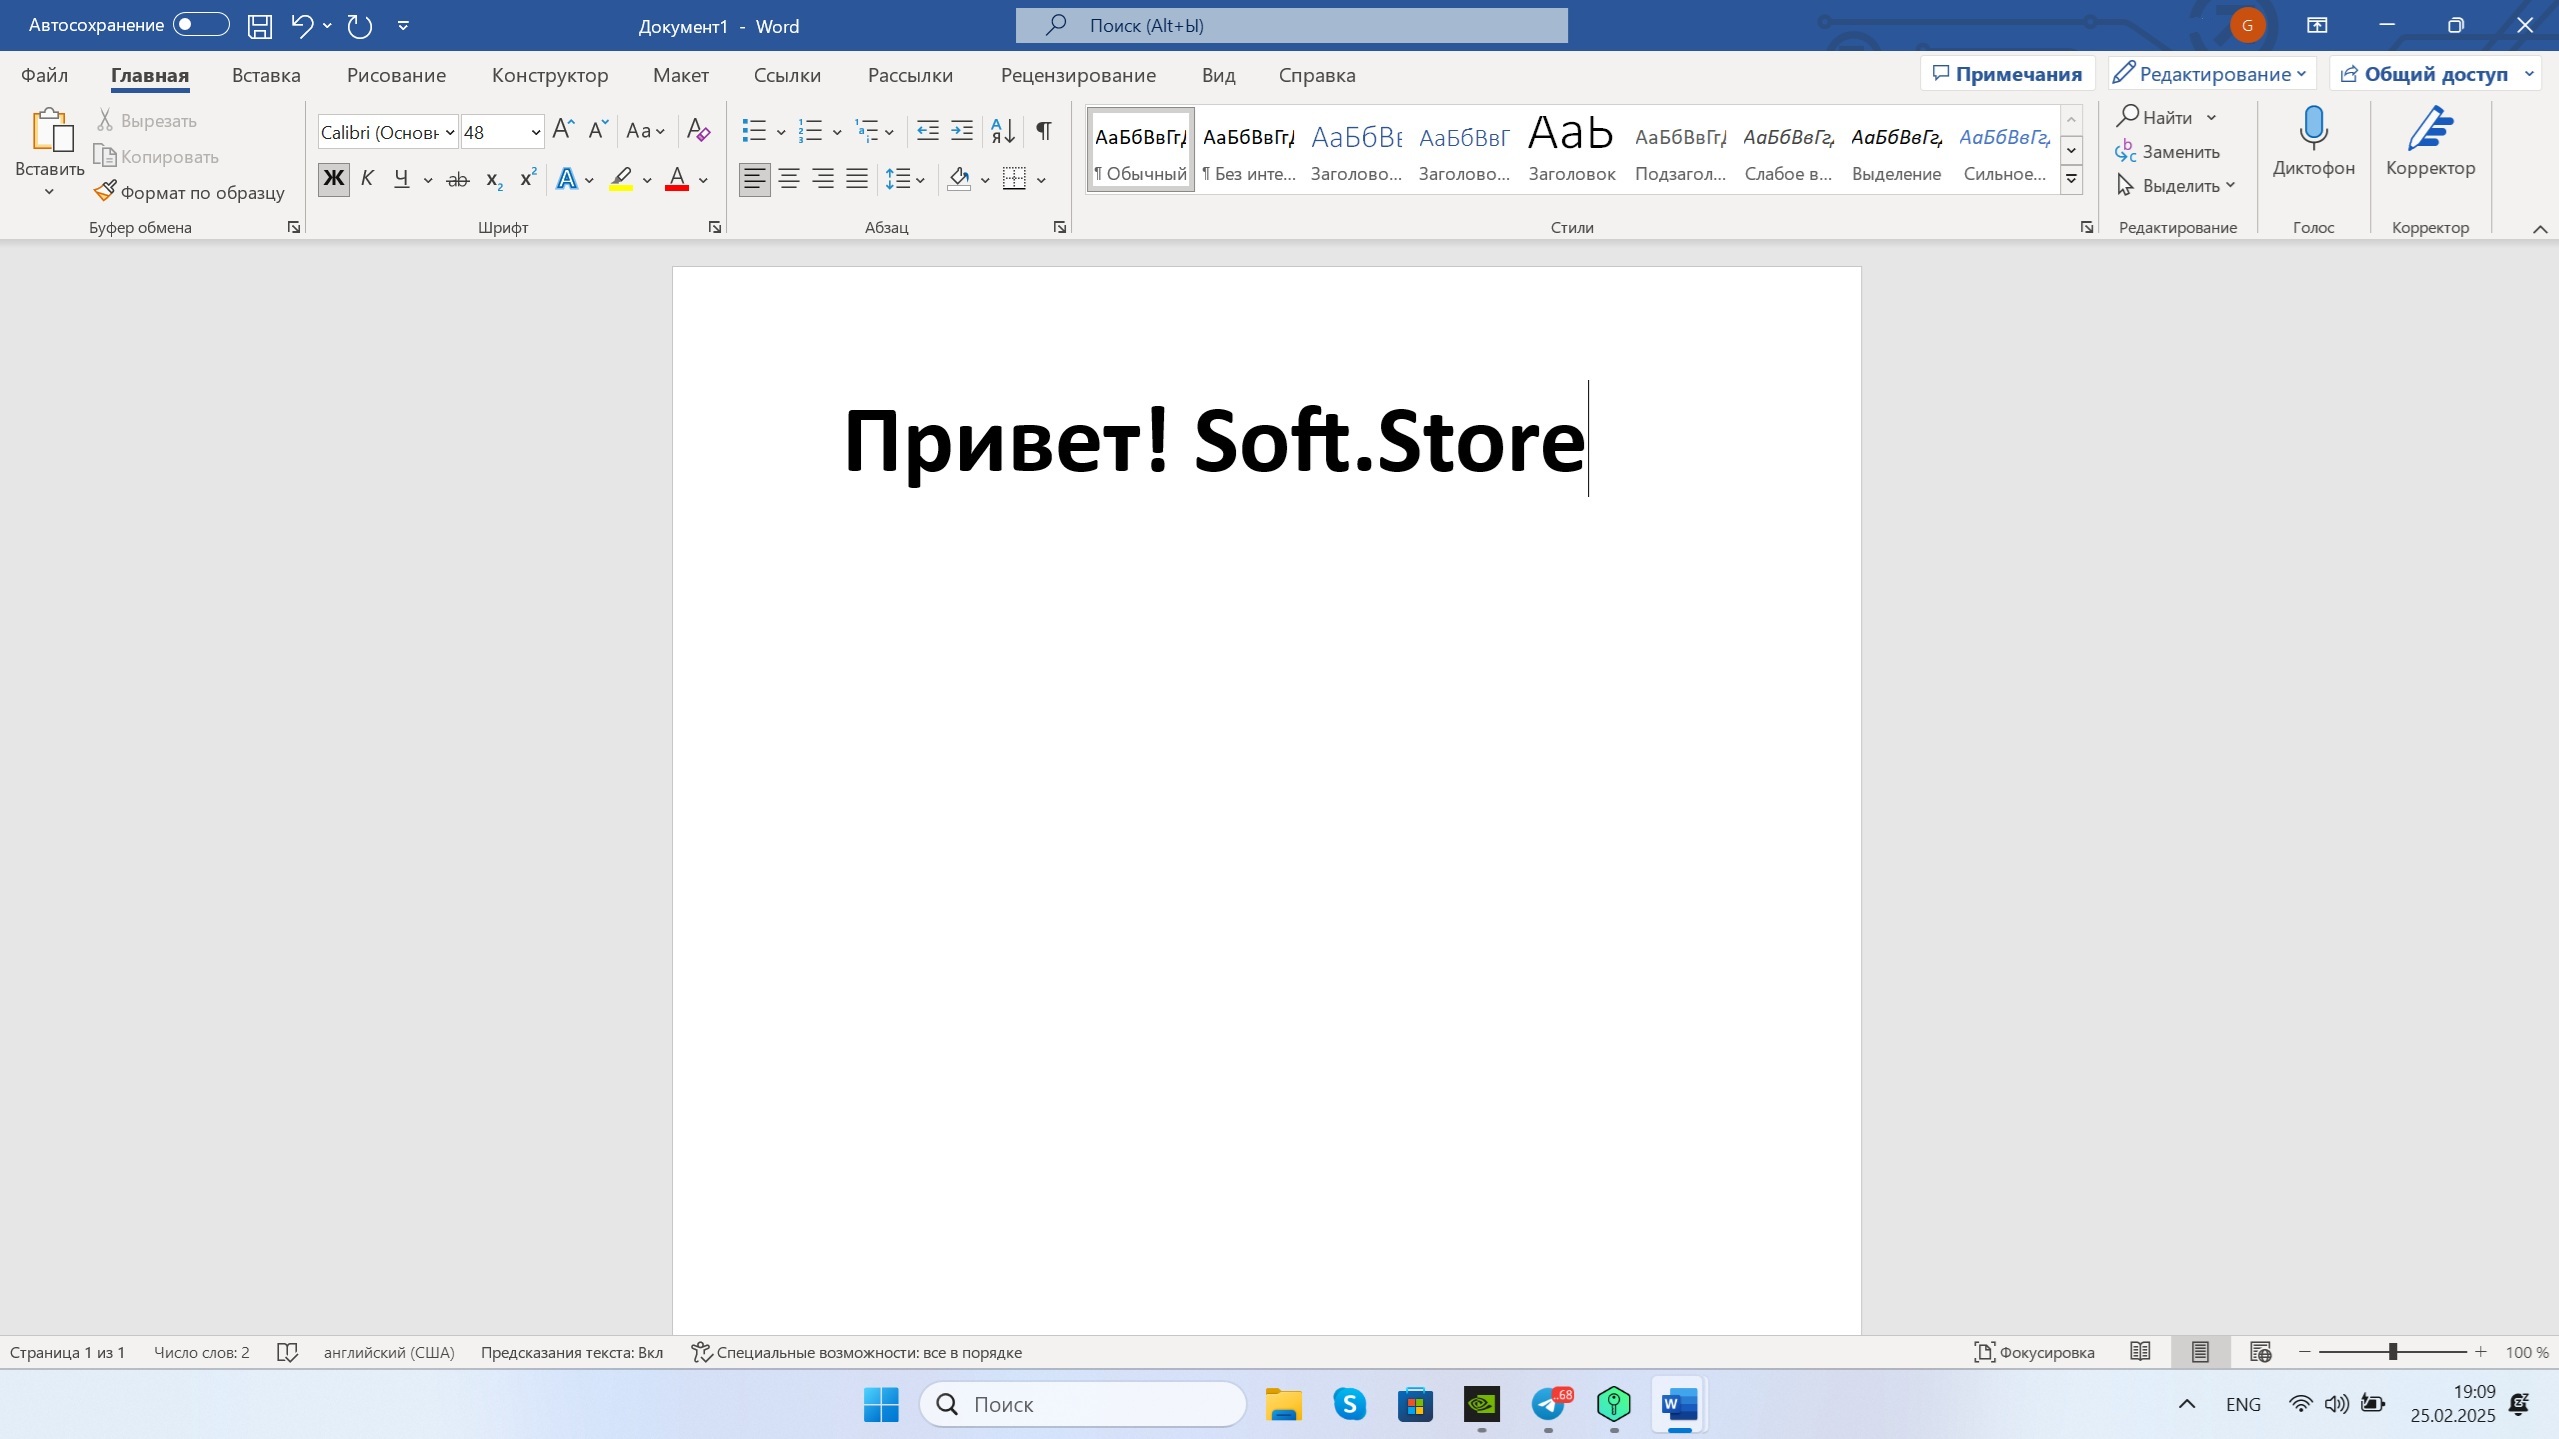2559x1439 pixels.
Task: Open Change Case (Аа) dropdown
Action: click(645, 130)
